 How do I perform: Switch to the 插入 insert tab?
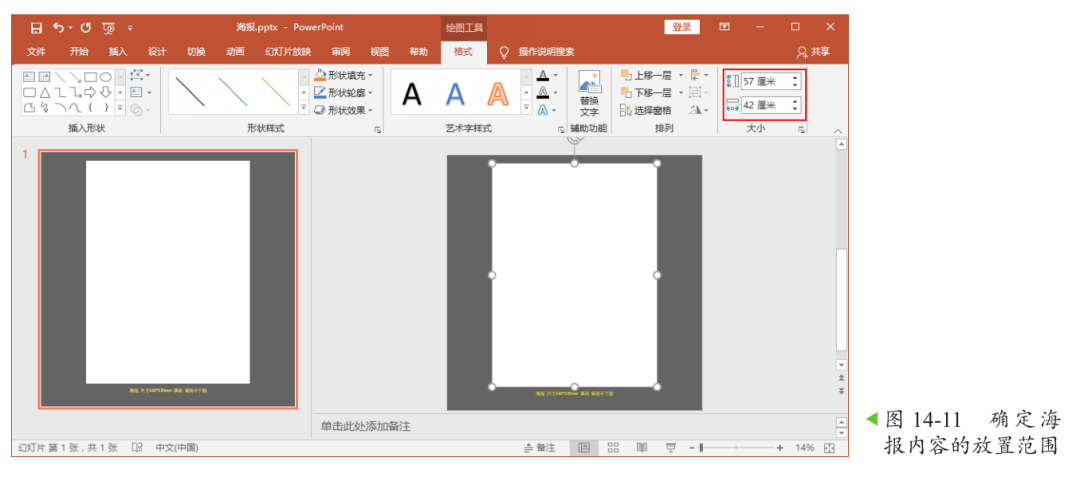[x=118, y=52]
